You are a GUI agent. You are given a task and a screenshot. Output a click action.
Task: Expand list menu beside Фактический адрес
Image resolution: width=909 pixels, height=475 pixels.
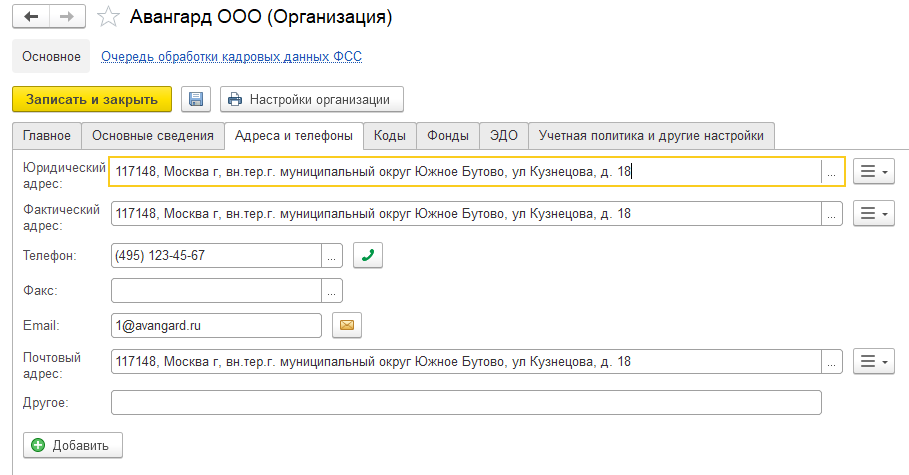[873, 213]
